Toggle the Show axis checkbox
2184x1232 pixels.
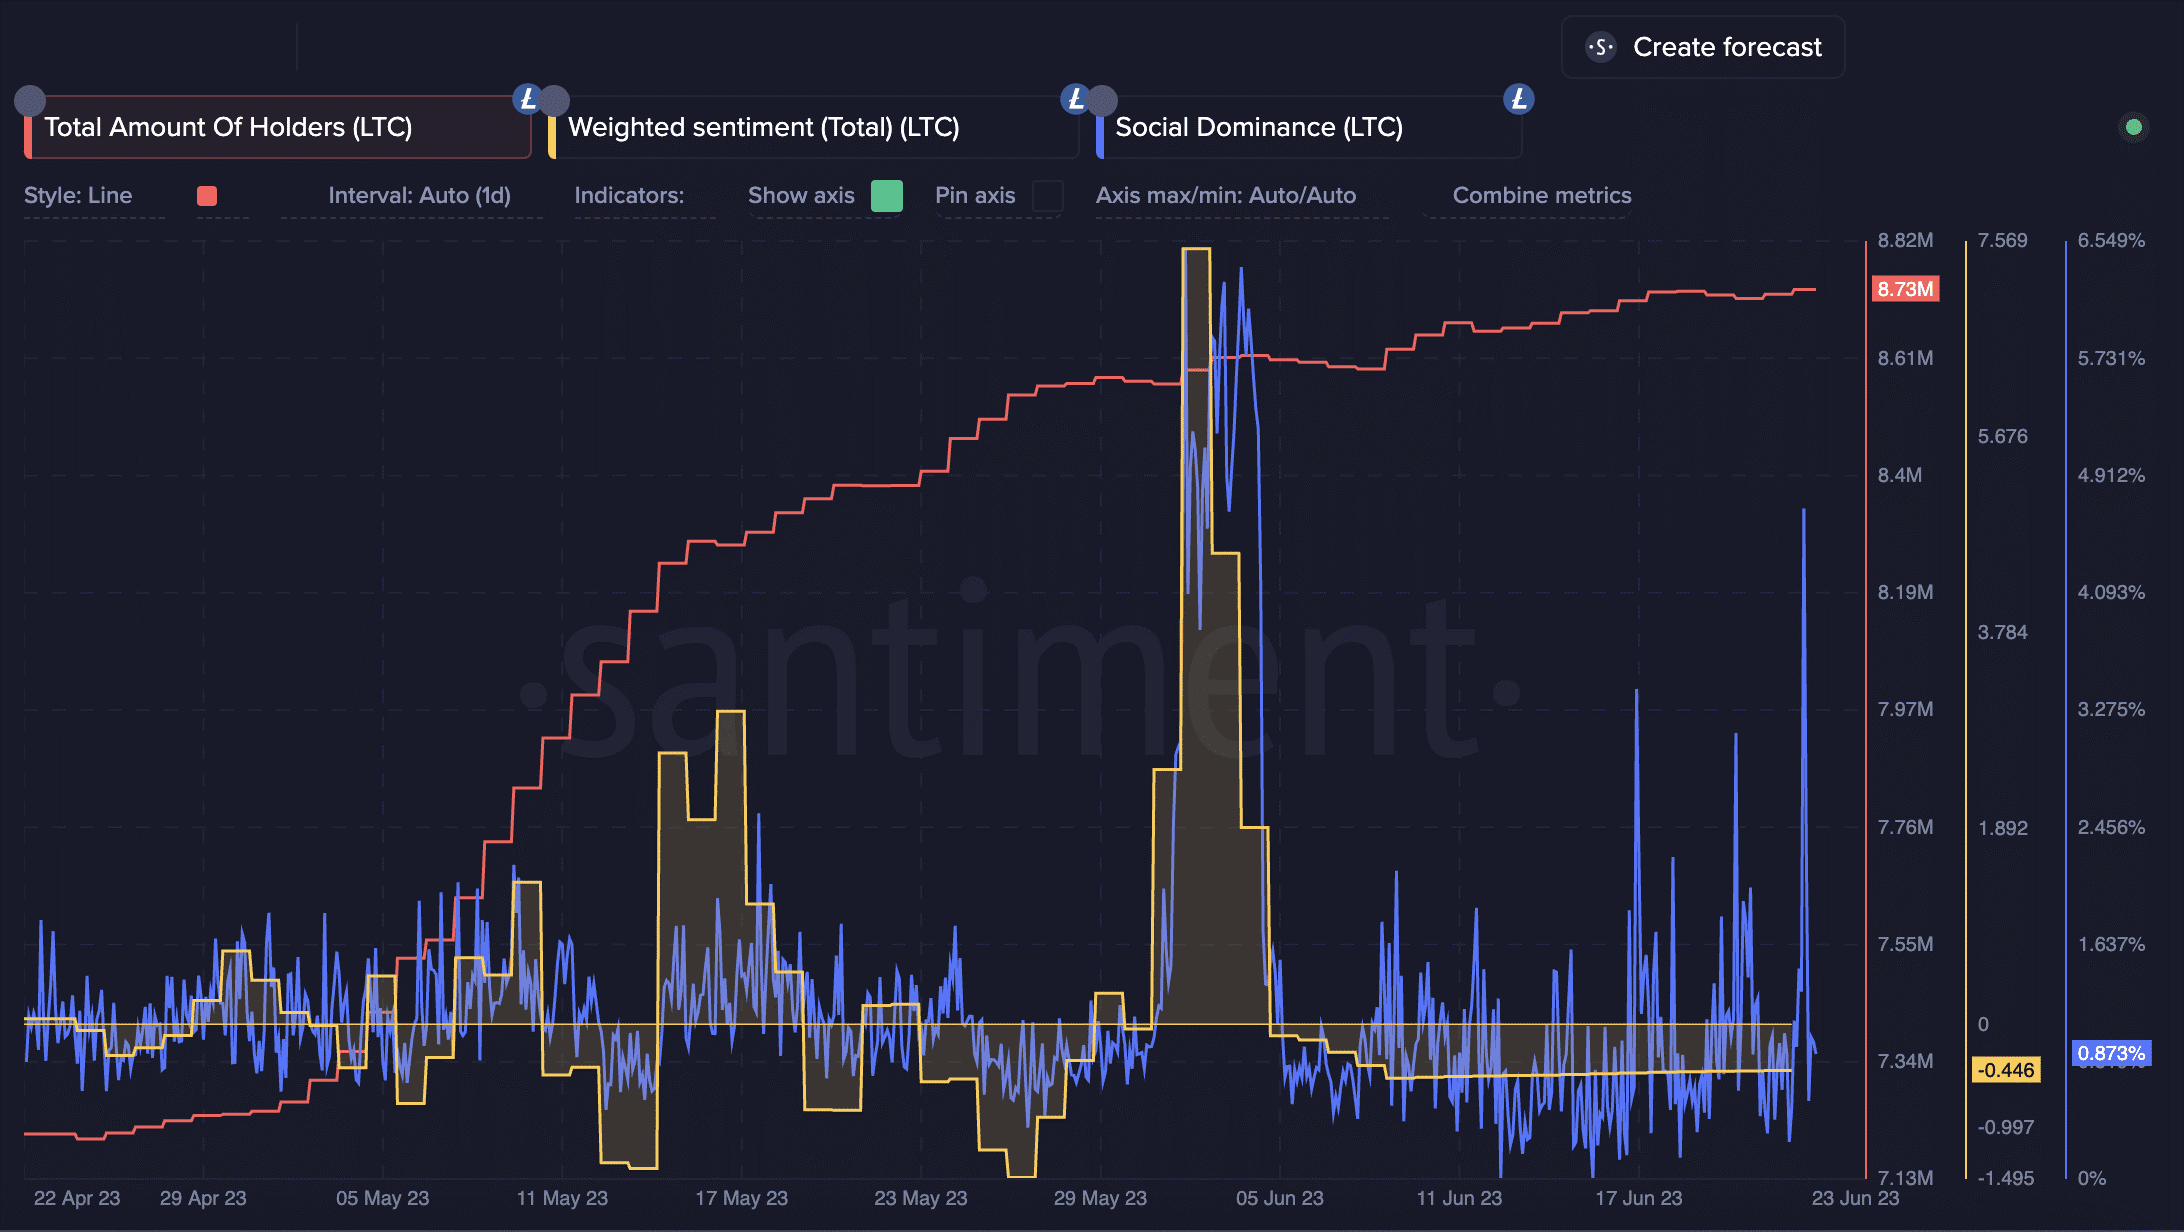coord(886,196)
